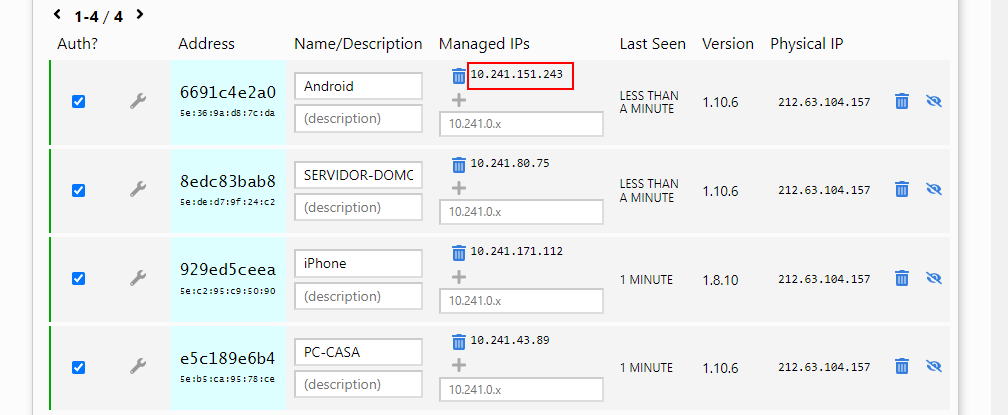Hide the PC-CASA member from list
Image resolution: width=1008 pixels, height=415 pixels.
(x=934, y=367)
